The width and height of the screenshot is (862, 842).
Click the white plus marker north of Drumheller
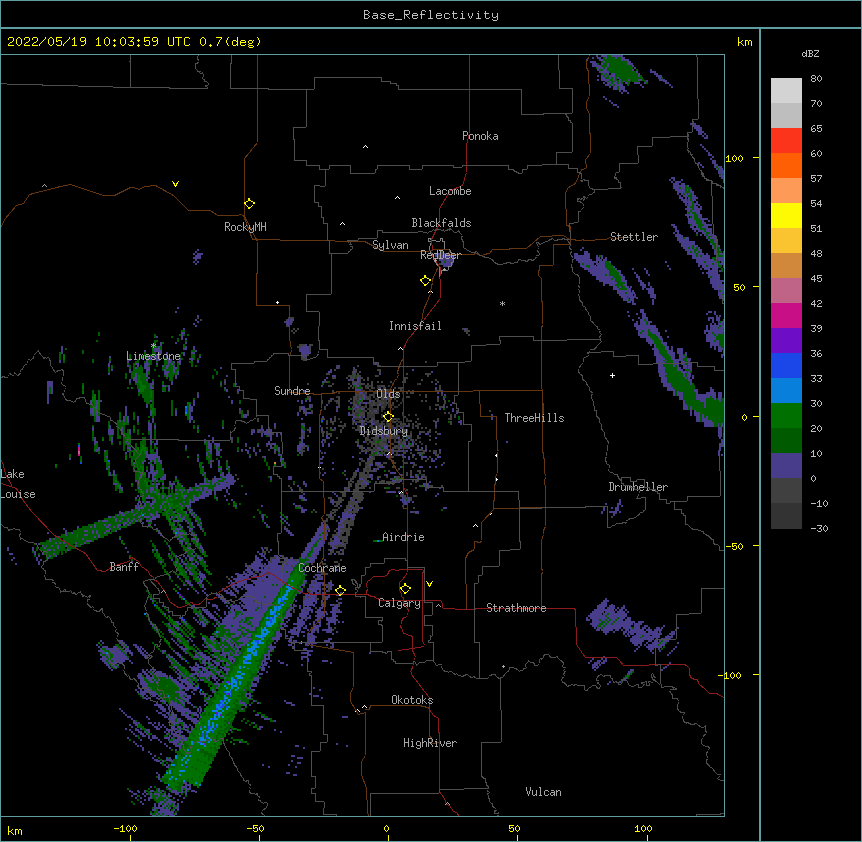pos(612,375)
